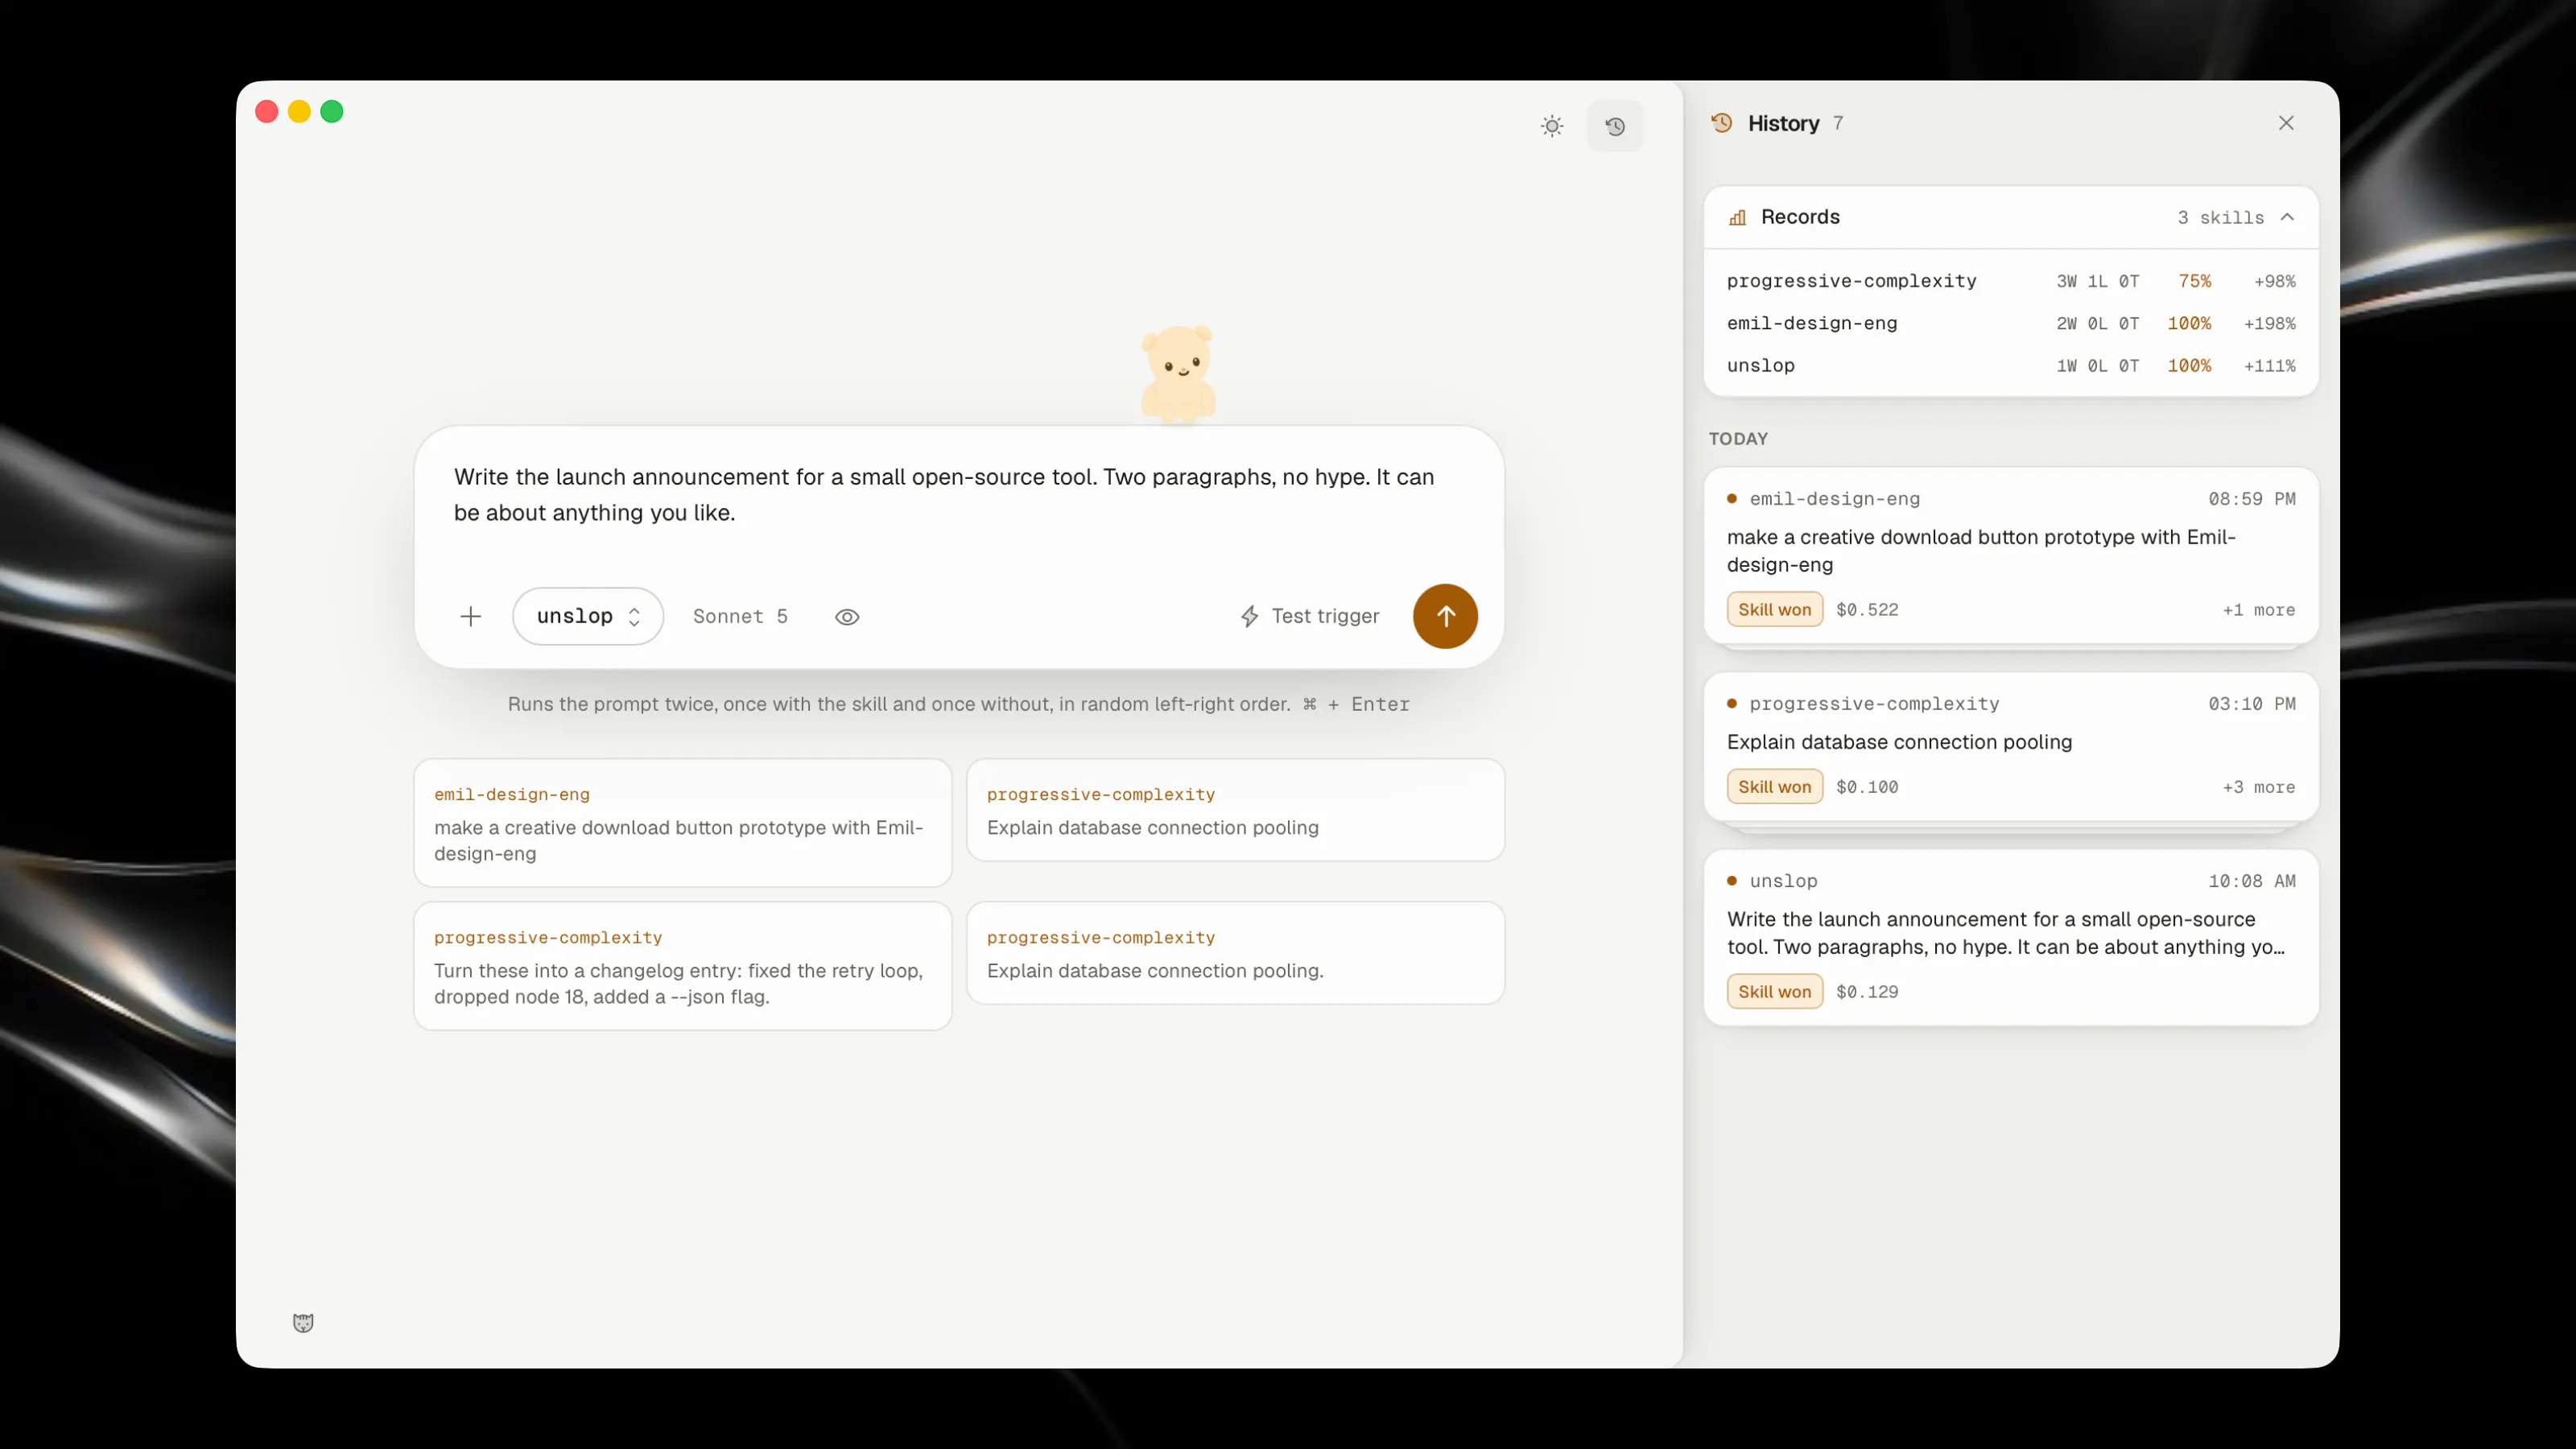Open the 08:59 PM emil-design-eng history entry
This screenshot has width=2576, height=1449.
2010,555
